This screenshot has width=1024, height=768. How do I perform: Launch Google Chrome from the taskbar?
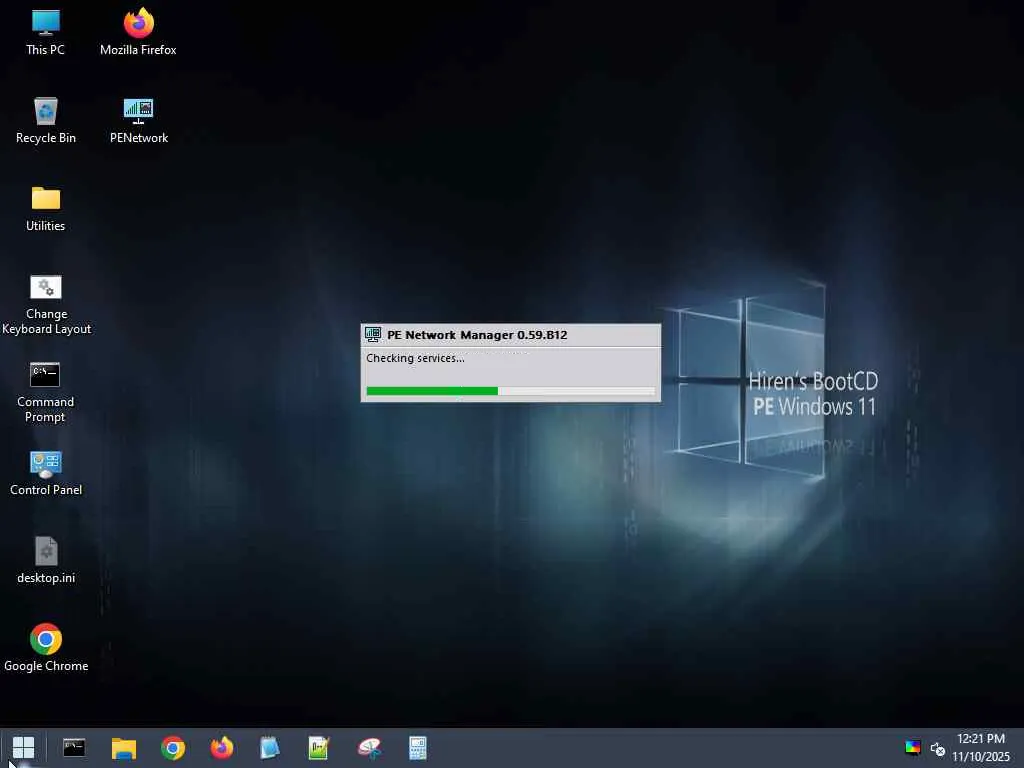[x=173, y=748]
